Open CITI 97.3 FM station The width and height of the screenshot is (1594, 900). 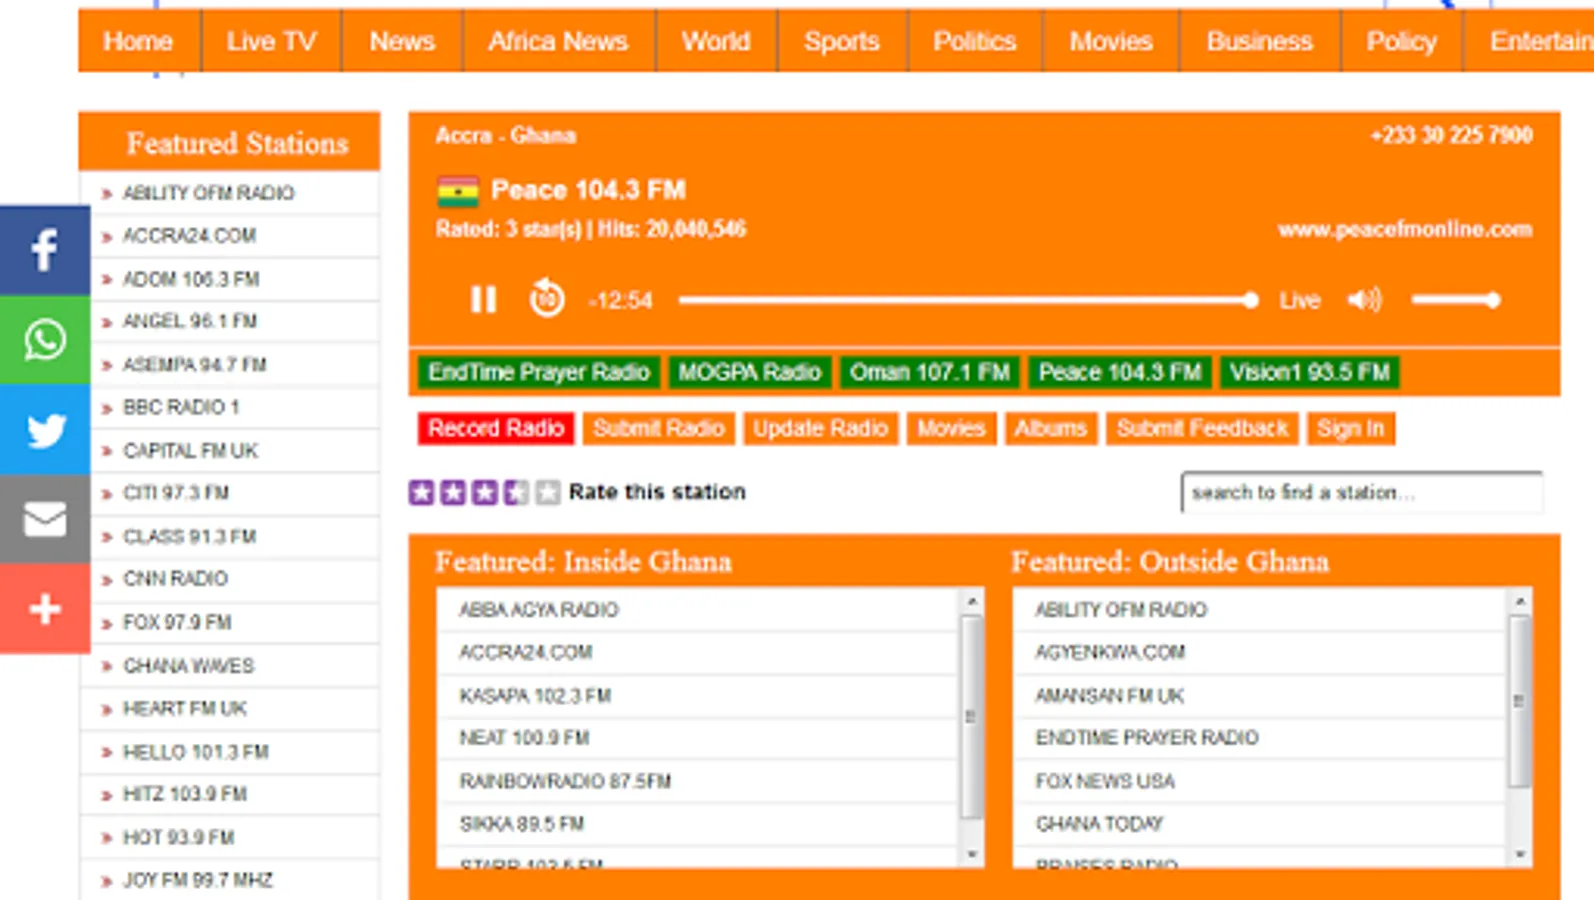pyautogui.click(x=176, y=493)
